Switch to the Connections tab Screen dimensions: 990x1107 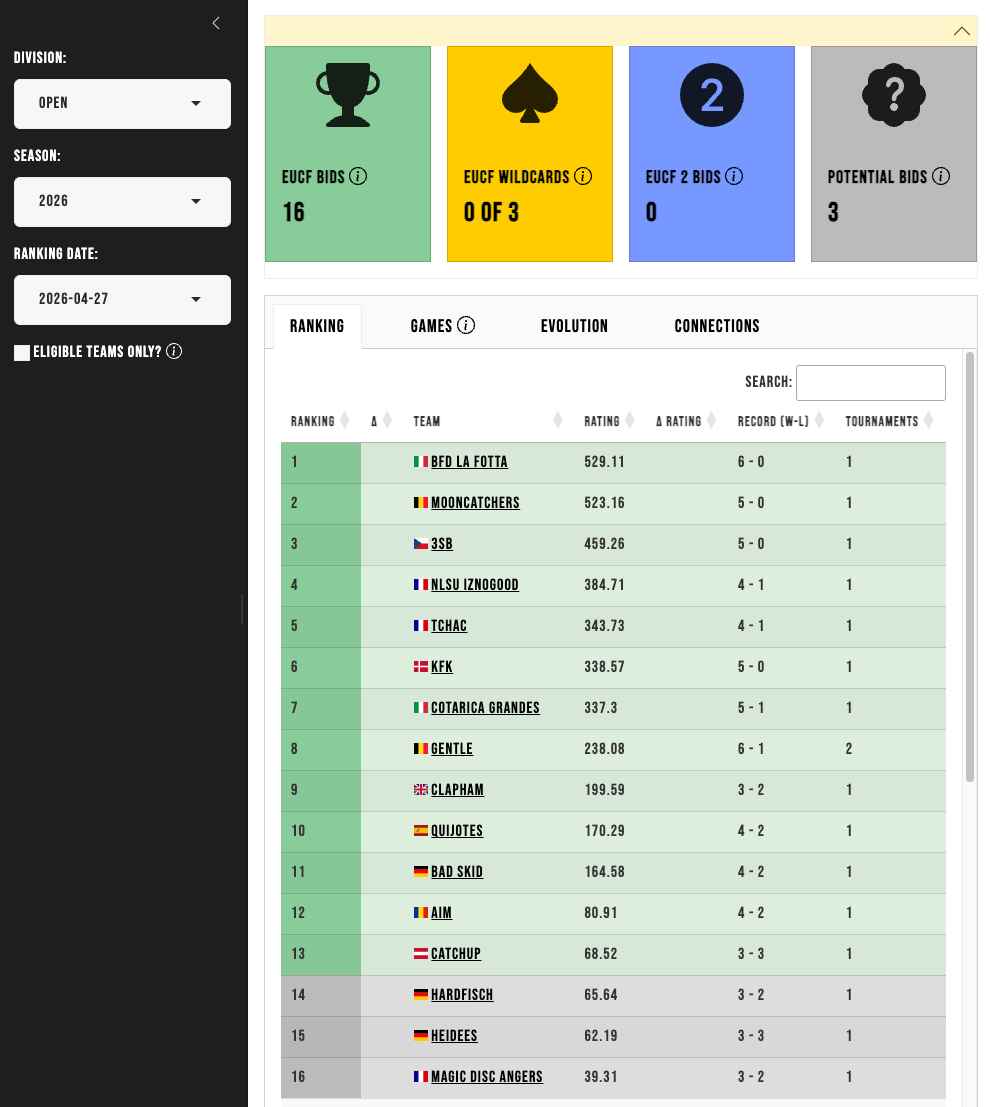[x=717, y=326]
